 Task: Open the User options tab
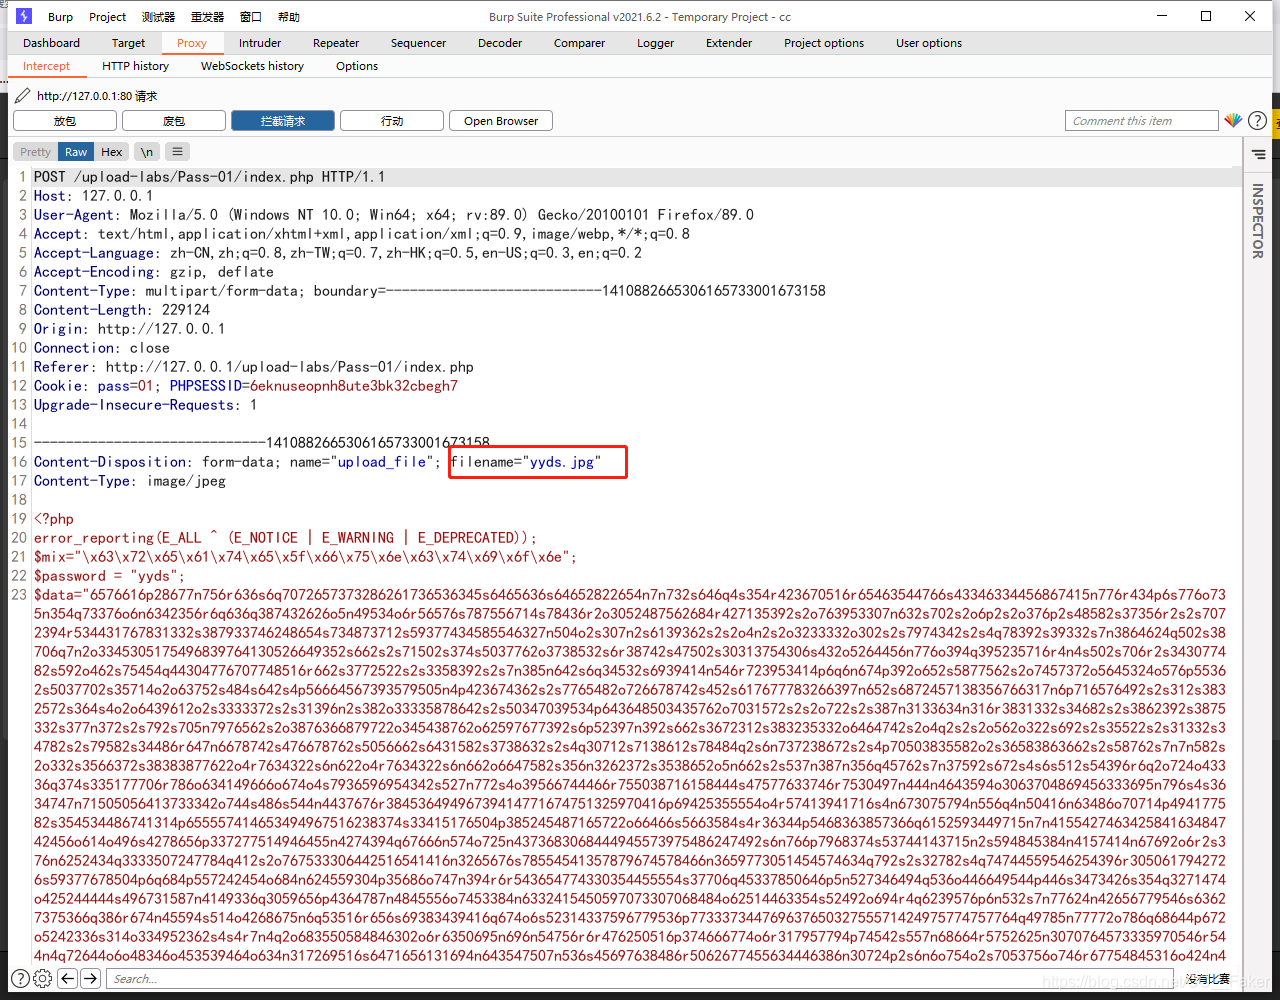click(x=929, y=43)
